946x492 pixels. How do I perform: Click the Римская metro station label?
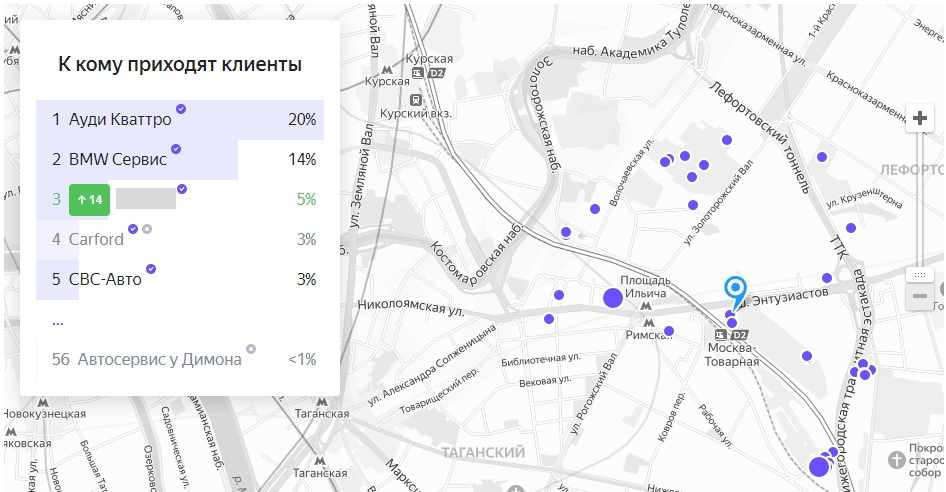649,335
